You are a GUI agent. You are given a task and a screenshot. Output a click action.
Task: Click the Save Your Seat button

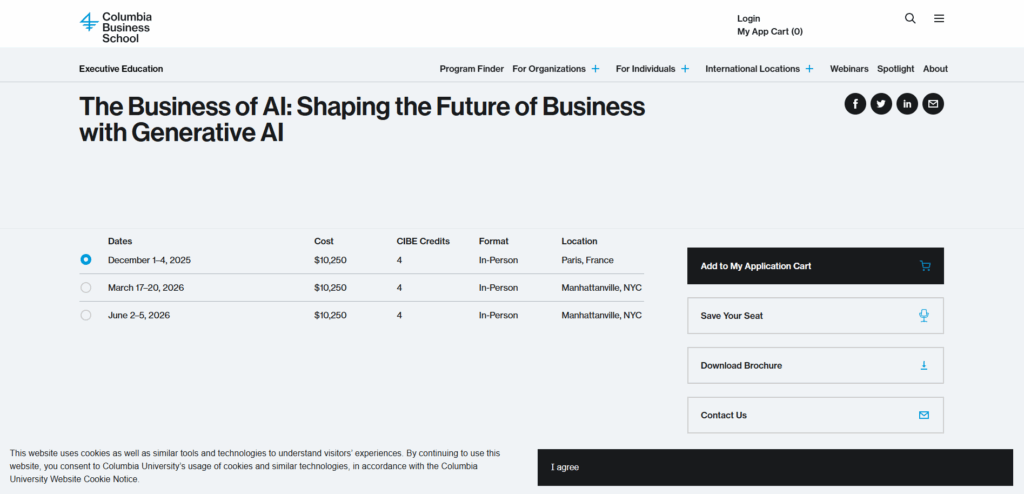(x=815, y=316)
